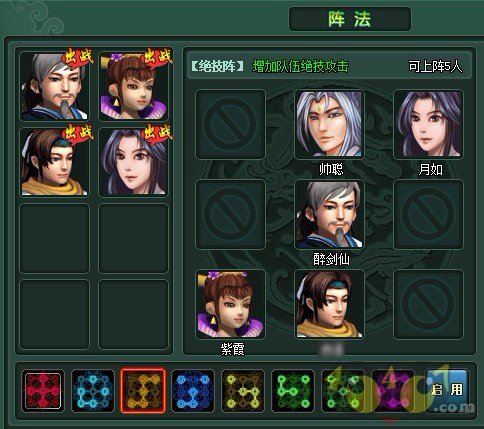Click the locked top-left formation slot
Screen dimensions: 484x429
pyautogui.click(x=231, y=124)
